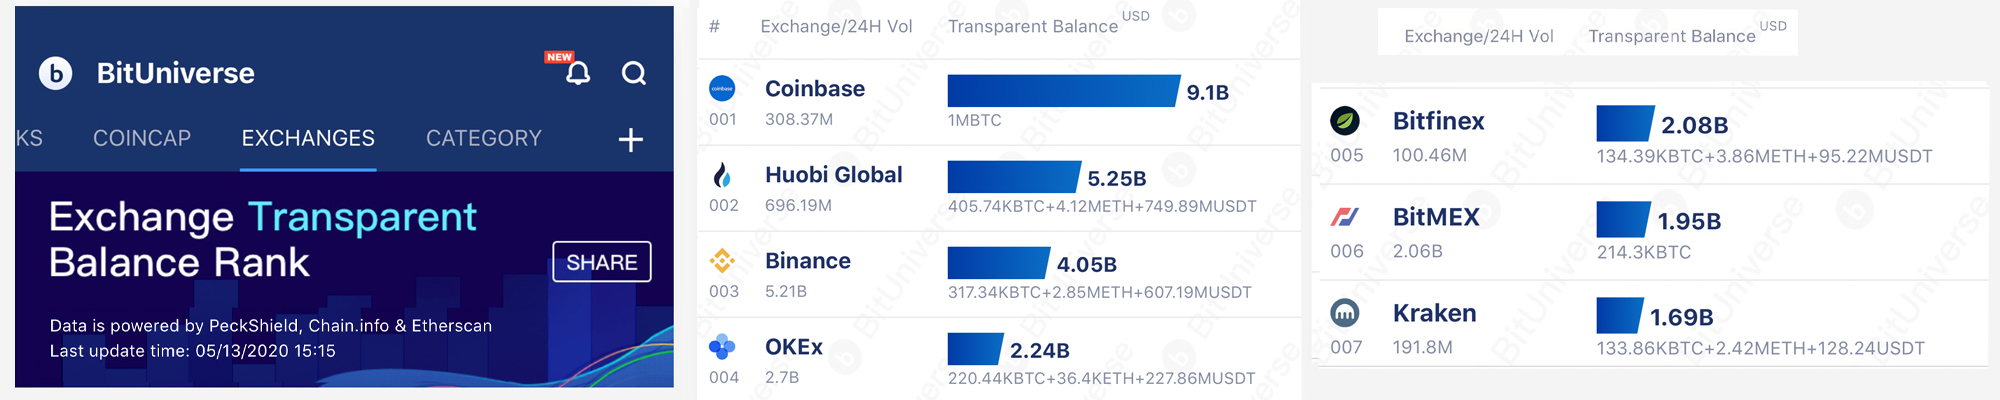Select the EXCHANGES tab
Viewport: 2000px width, 400px height.
(308, 138)
